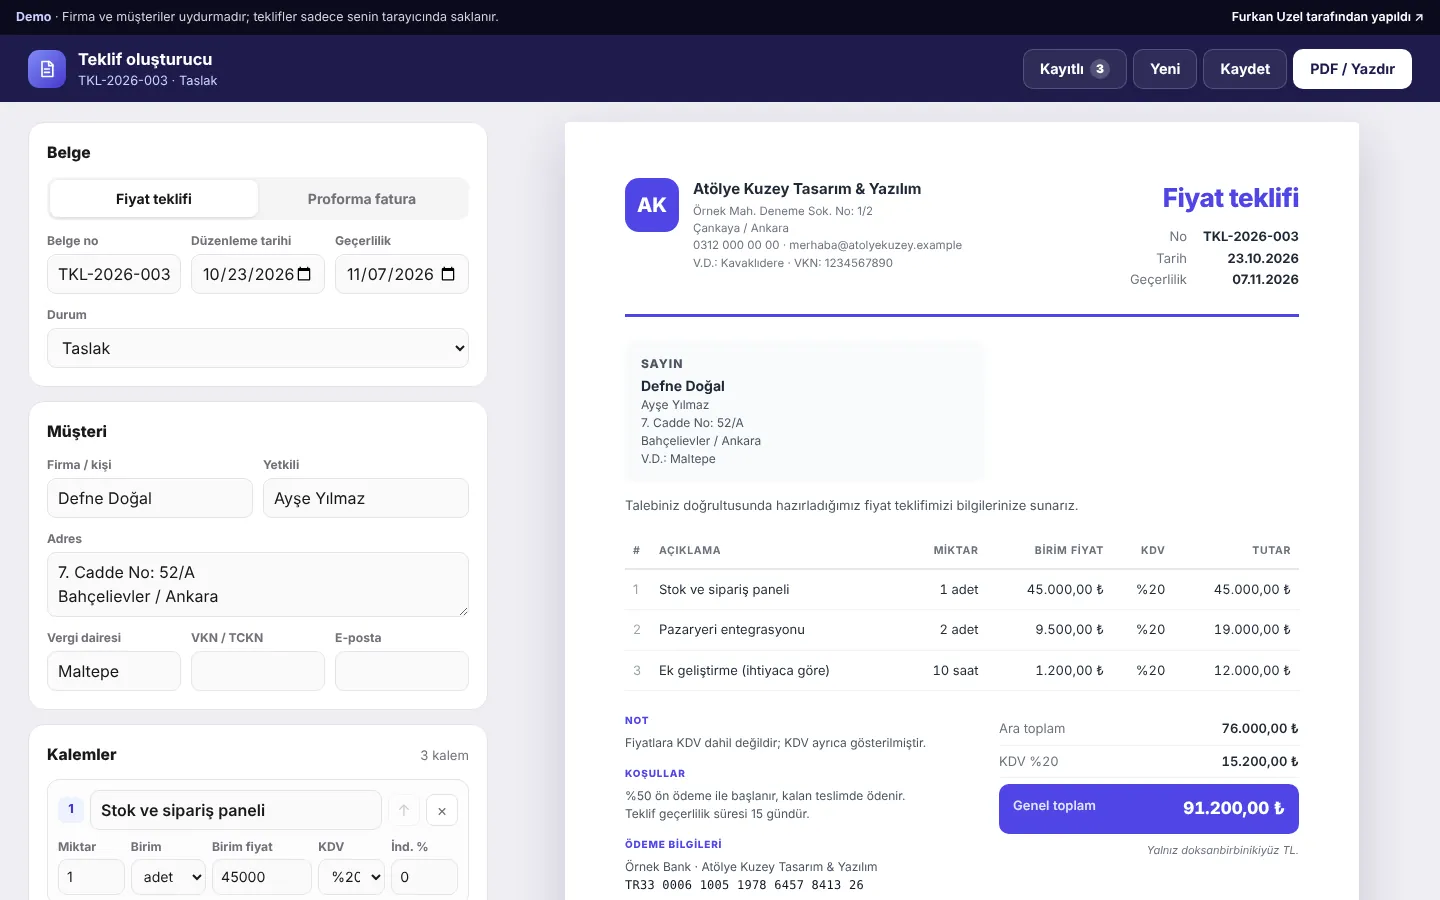The image size is (1440, 900).
Task: Click the 3 kalem counter label
Action: click(x=444, y=755)
